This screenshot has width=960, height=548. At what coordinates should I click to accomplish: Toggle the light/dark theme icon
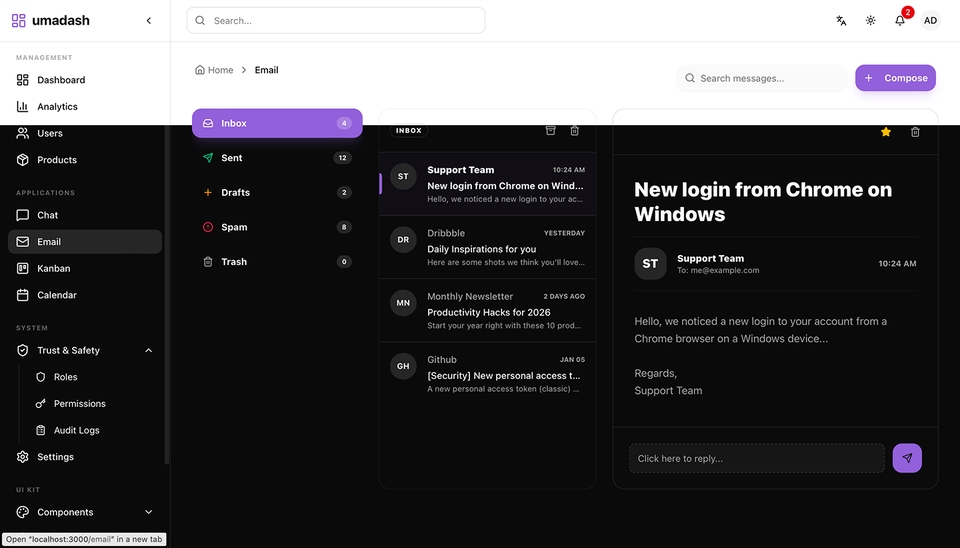(871, 20)
